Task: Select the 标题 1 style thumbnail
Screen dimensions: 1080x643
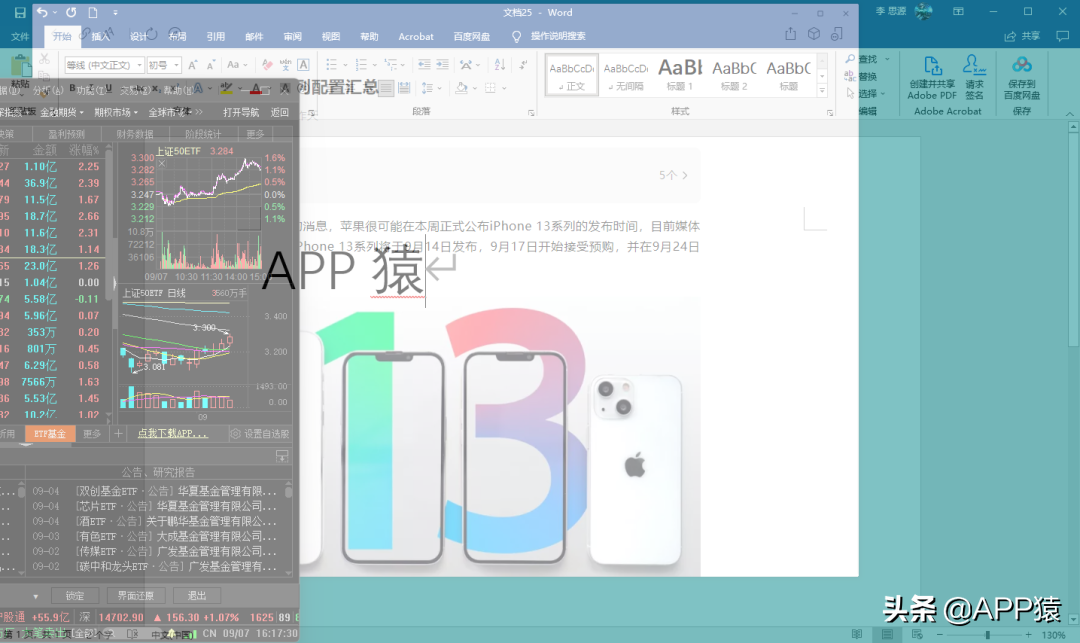Action: (x=680, y=74)
